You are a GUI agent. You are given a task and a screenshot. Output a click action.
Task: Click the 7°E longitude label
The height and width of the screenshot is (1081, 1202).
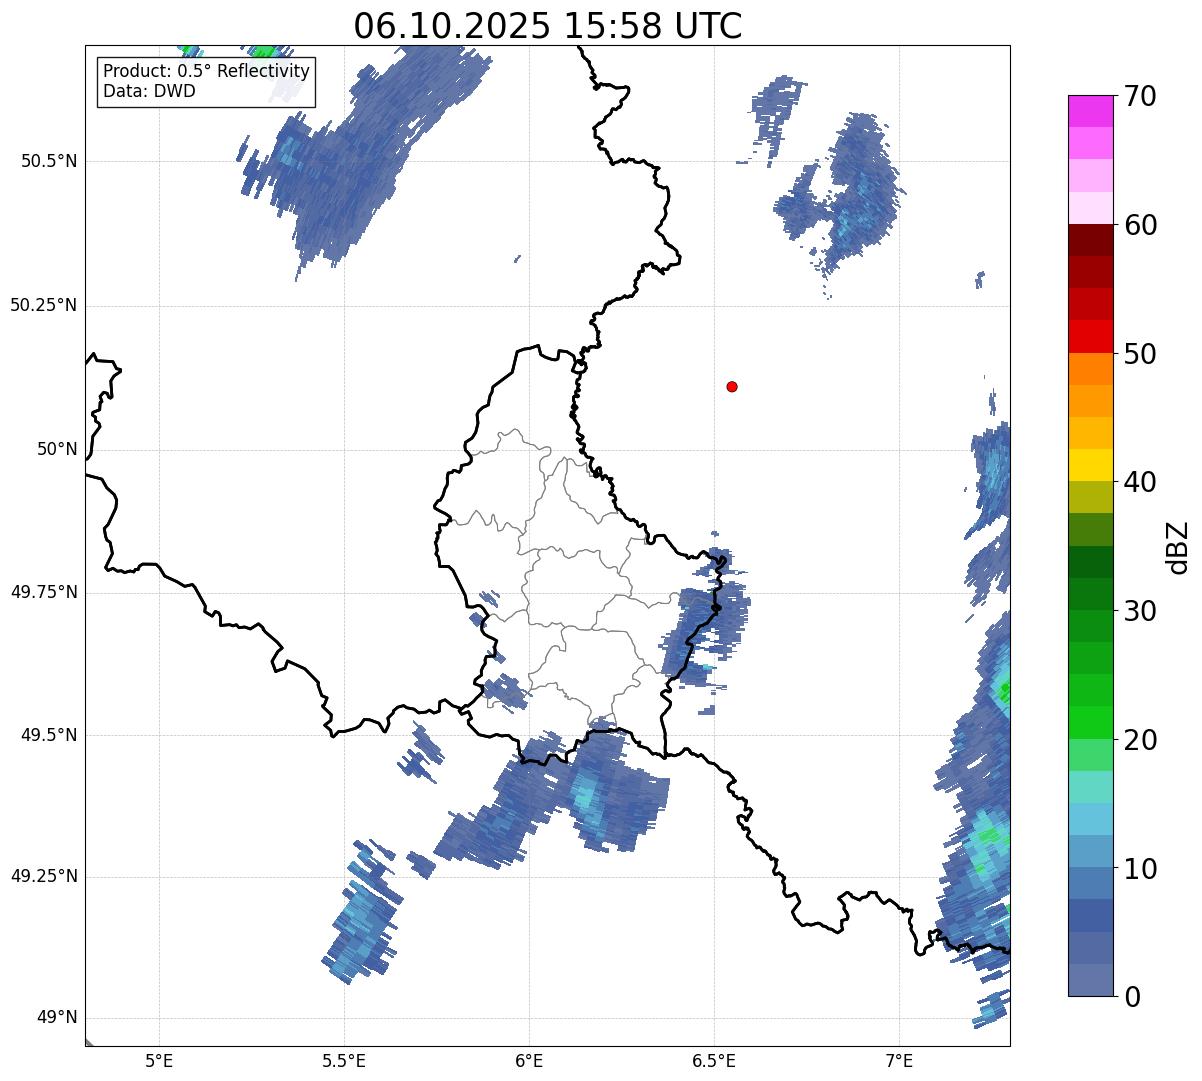pos(899,1060)
